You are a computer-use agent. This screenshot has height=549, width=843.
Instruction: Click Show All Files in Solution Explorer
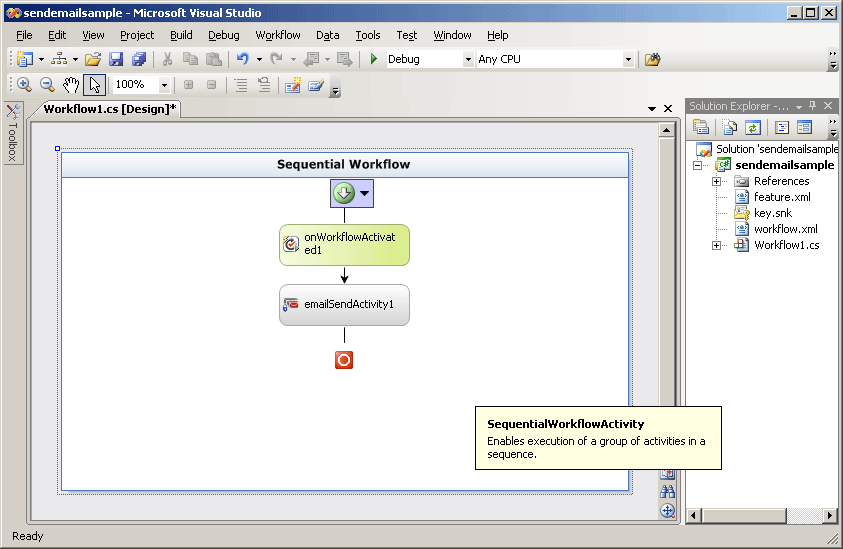[730, 127]
